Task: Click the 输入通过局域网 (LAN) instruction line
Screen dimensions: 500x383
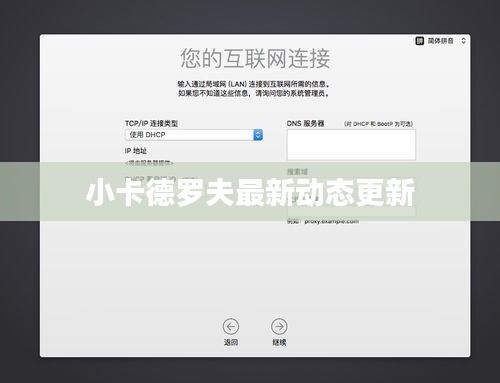Action: 254,84
